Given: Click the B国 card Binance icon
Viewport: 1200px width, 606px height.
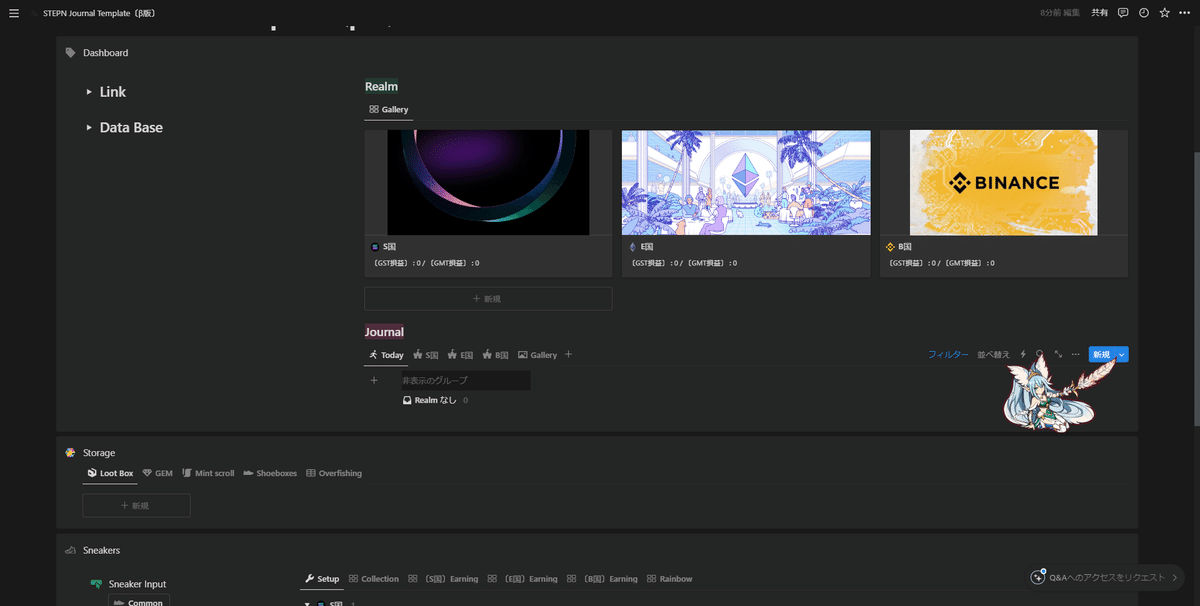Looking at the screenshot, I should (890, 246).
